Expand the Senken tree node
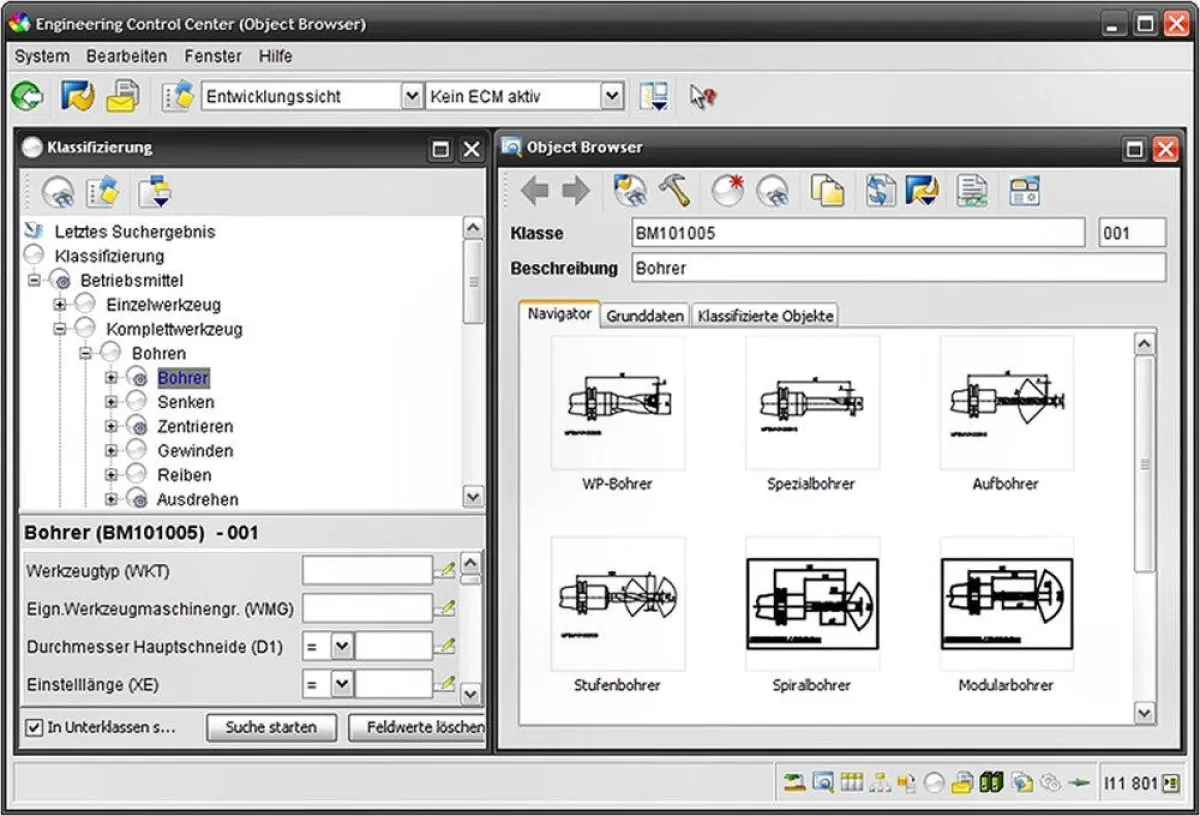This screenshot has width=1200, height=816. [111, 402]
